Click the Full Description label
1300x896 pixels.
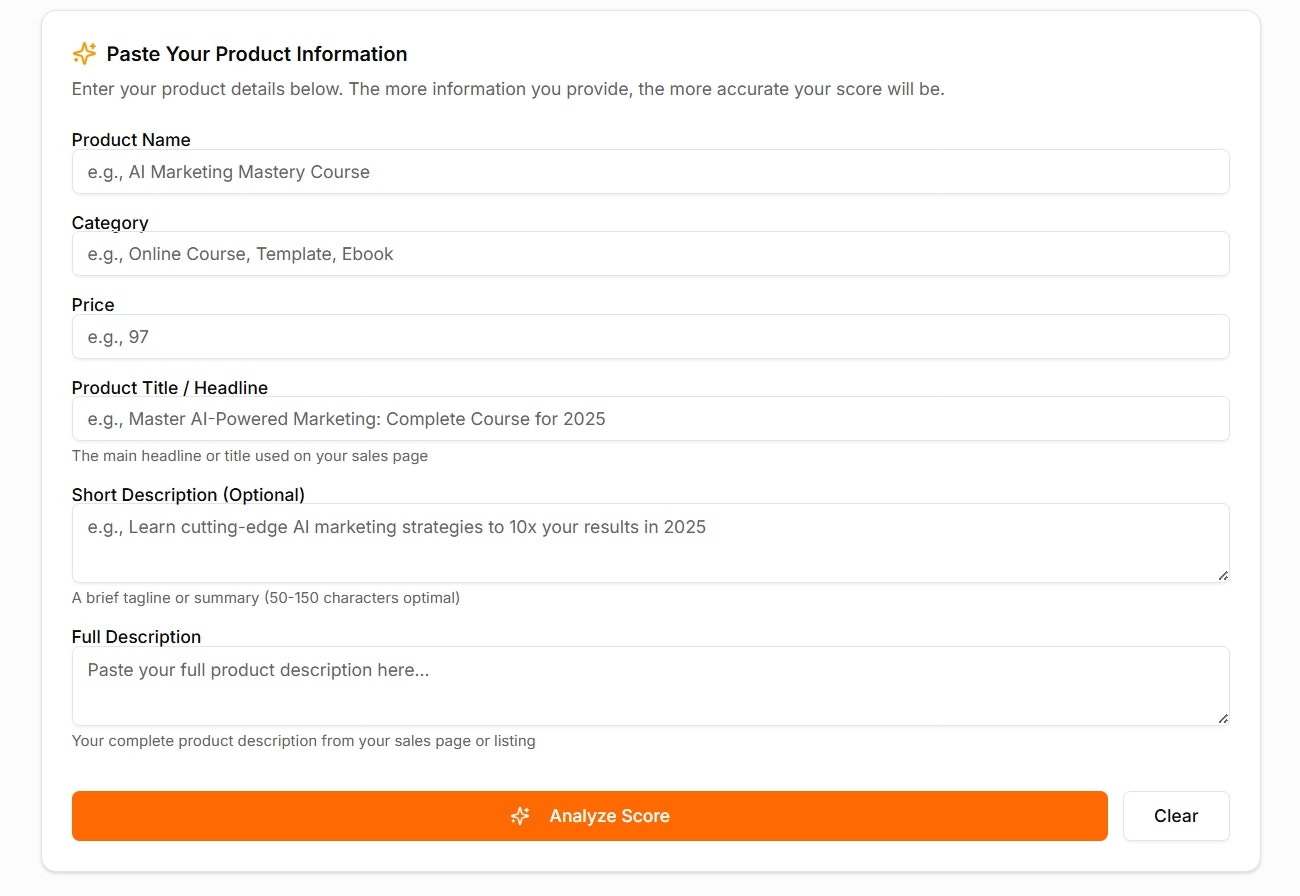click(136, 637)
